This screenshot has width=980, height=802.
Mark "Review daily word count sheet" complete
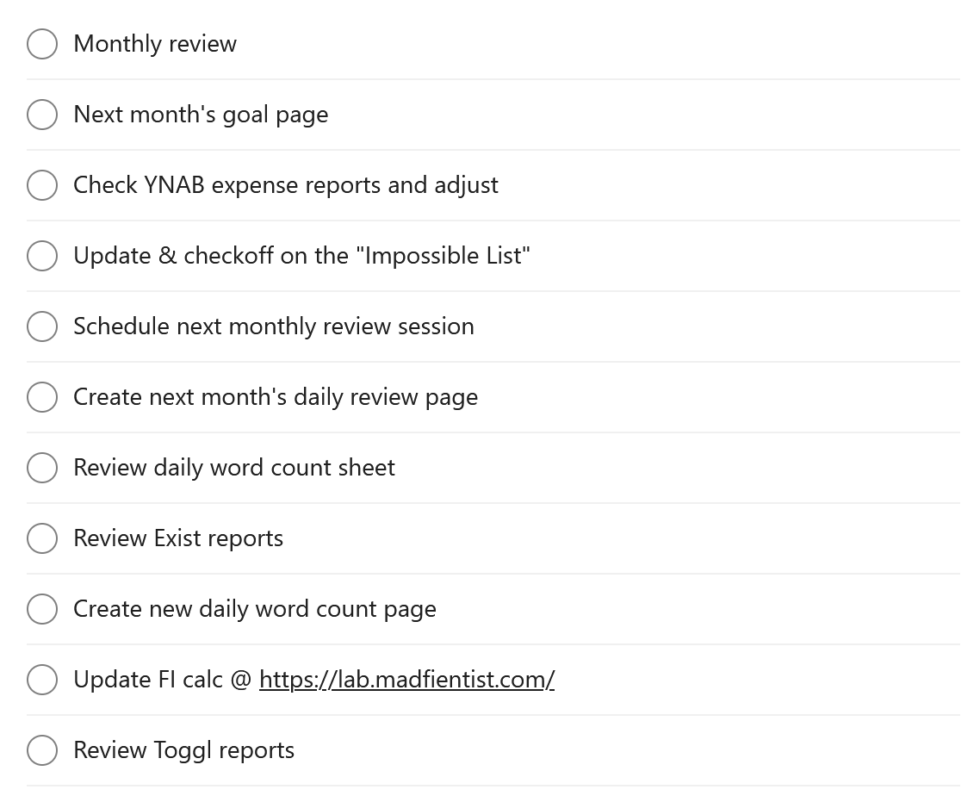(41, 467)
